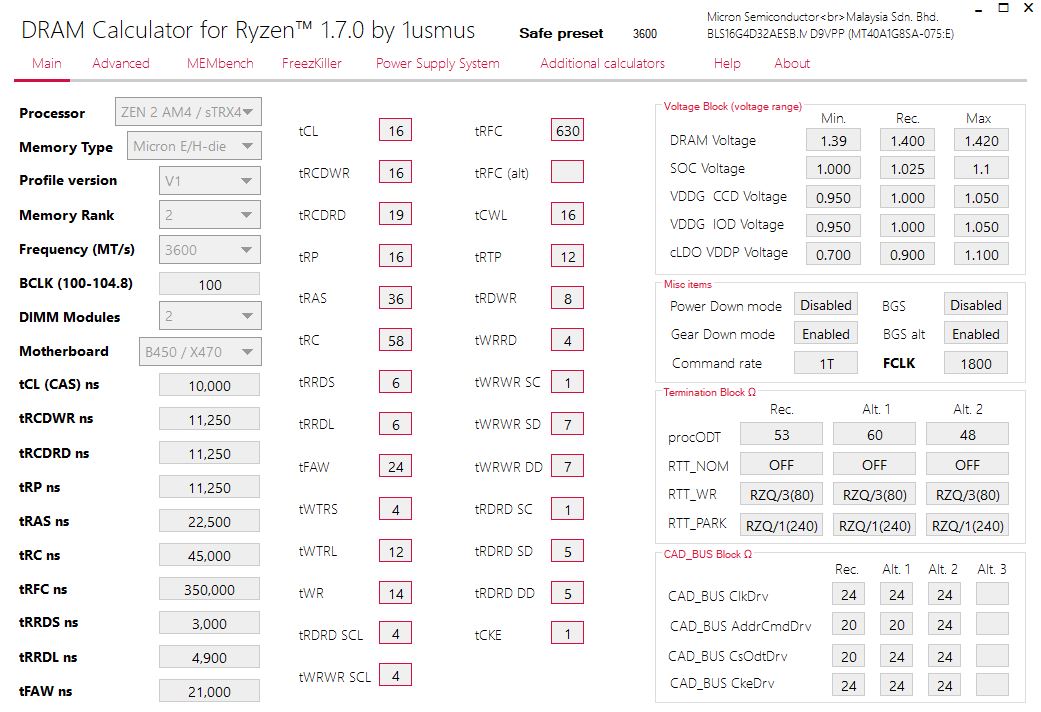The image size is (1041, 712).
Task: Open Additional calculators tab
Action: (602, 63)
